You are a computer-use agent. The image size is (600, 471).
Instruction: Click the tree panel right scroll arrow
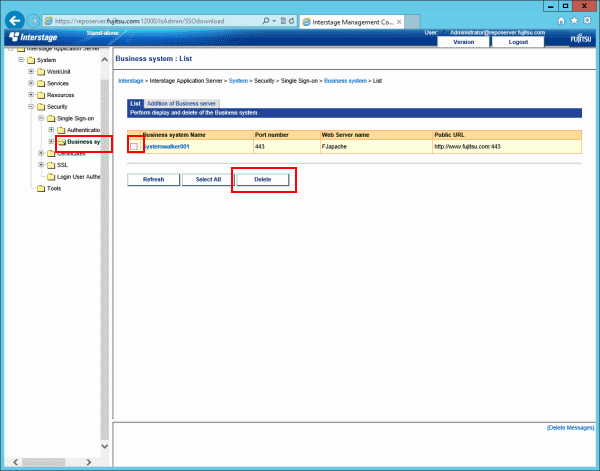coord(89,462)
